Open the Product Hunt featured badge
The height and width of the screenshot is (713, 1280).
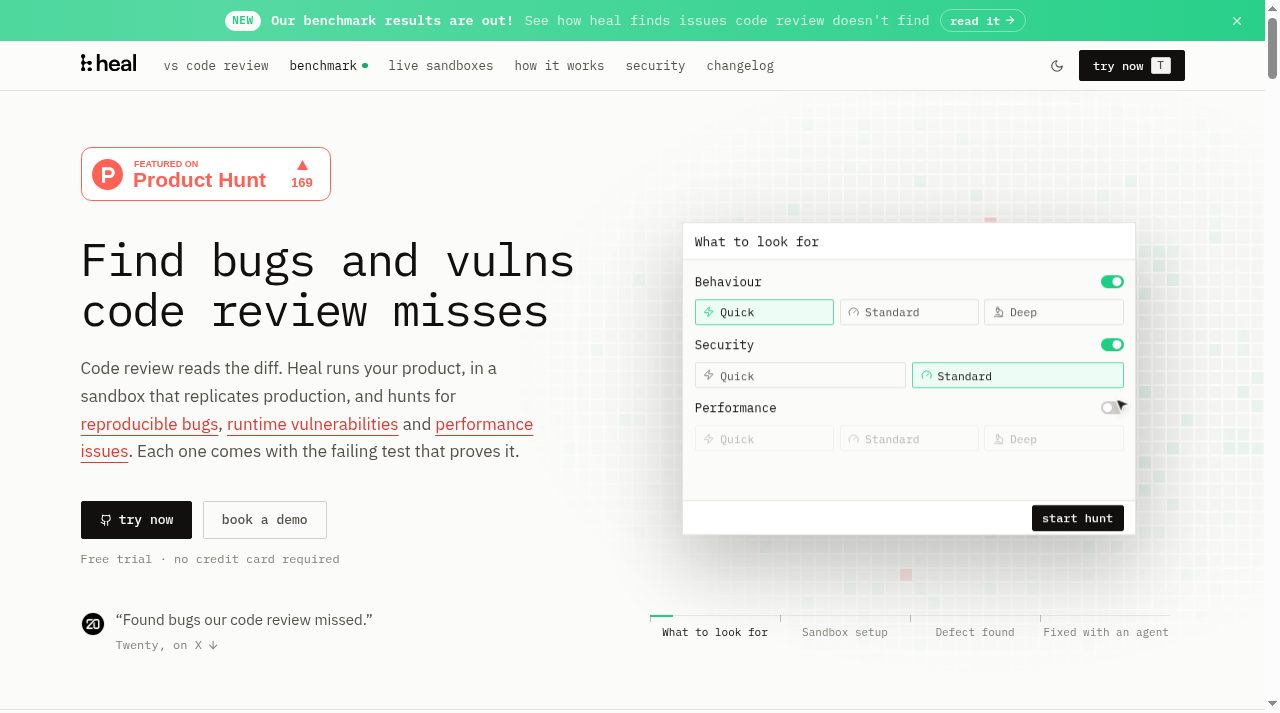206,174
